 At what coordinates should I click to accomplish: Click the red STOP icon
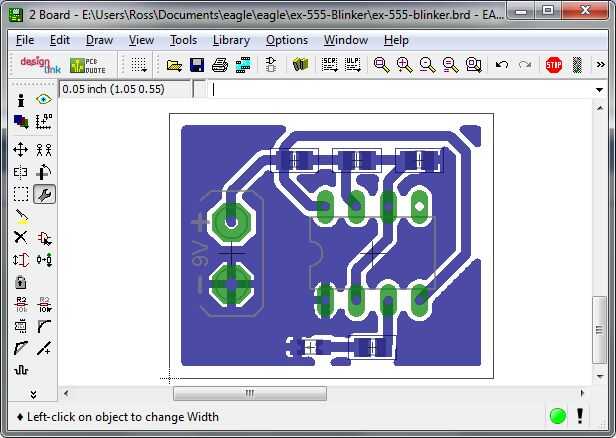(554, 65)
